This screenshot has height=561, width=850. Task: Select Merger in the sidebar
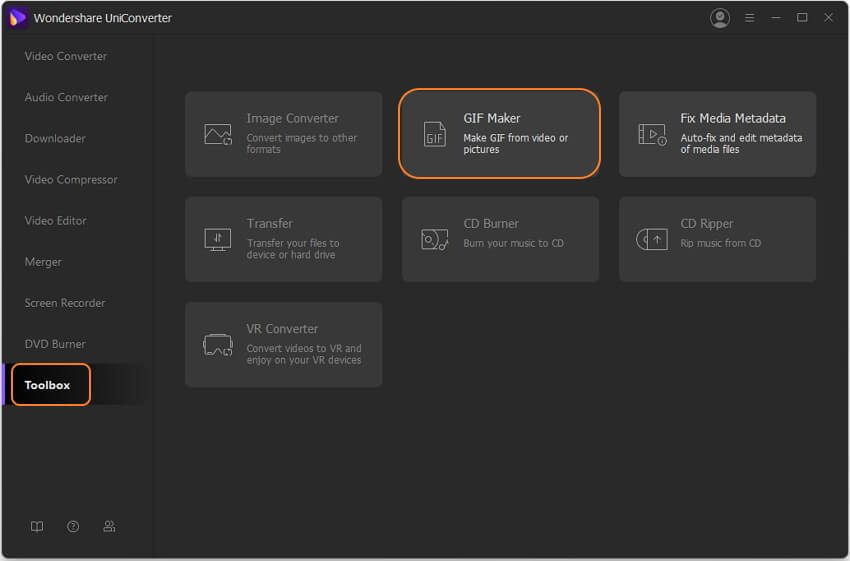pyautogui.click(x=43, y=262)
